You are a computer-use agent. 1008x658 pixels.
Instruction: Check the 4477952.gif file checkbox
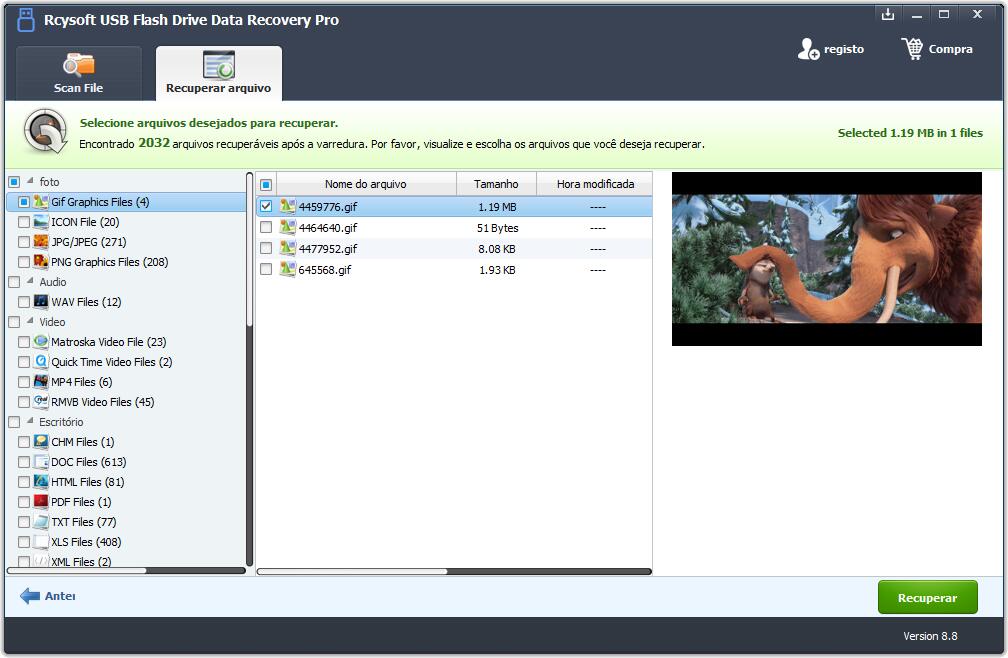click(266, 248)
